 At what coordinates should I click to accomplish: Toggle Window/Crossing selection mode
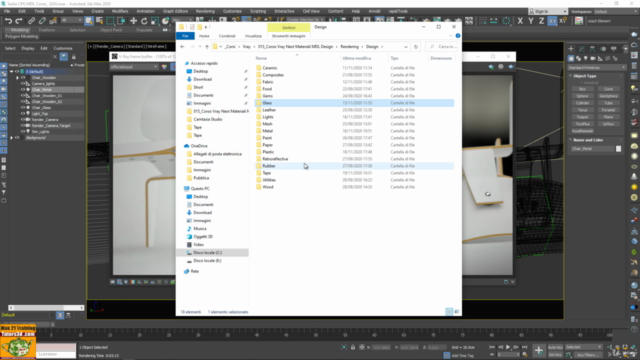click(x=121, y=21)
